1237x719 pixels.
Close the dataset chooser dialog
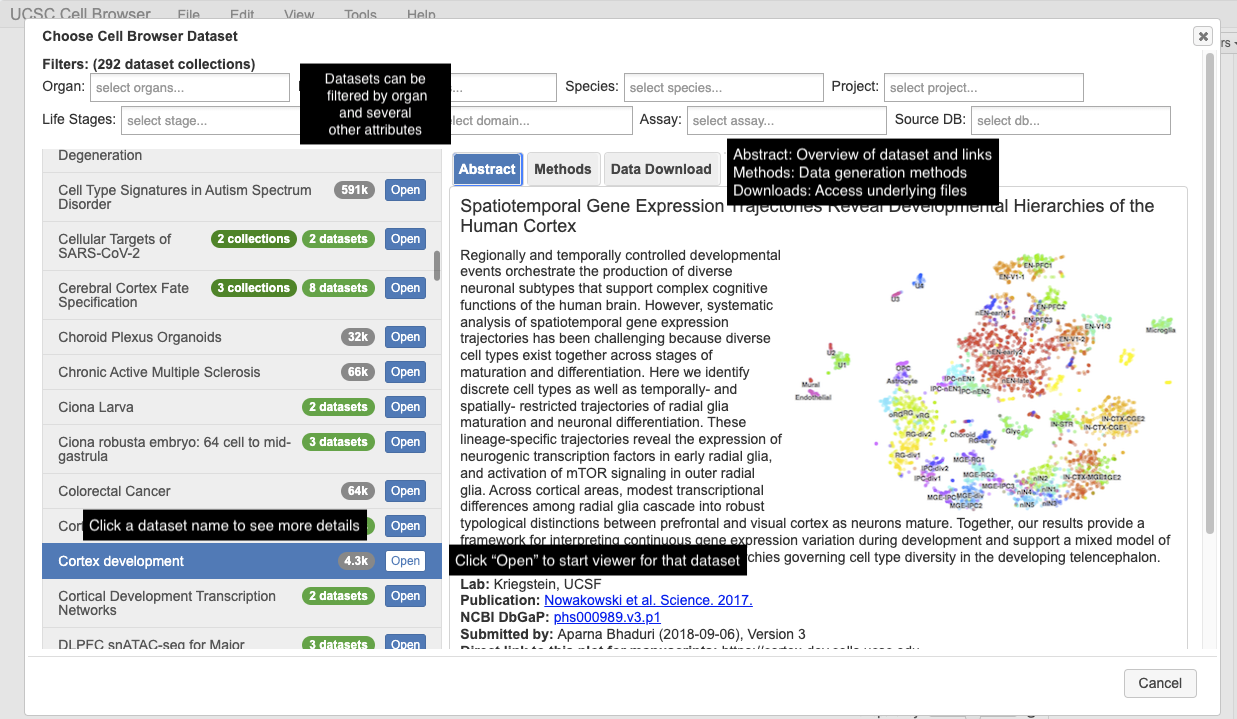click(1202, 36)
